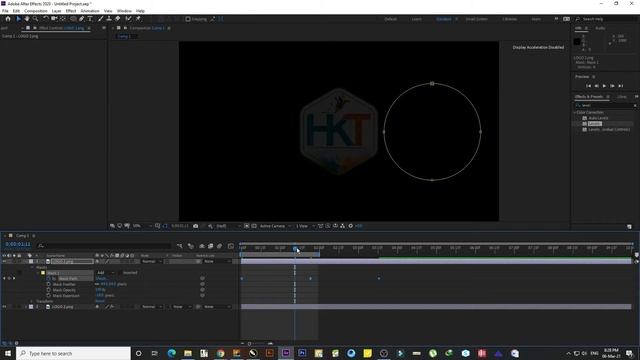Click Play in the Preview panel

(604, 86)
